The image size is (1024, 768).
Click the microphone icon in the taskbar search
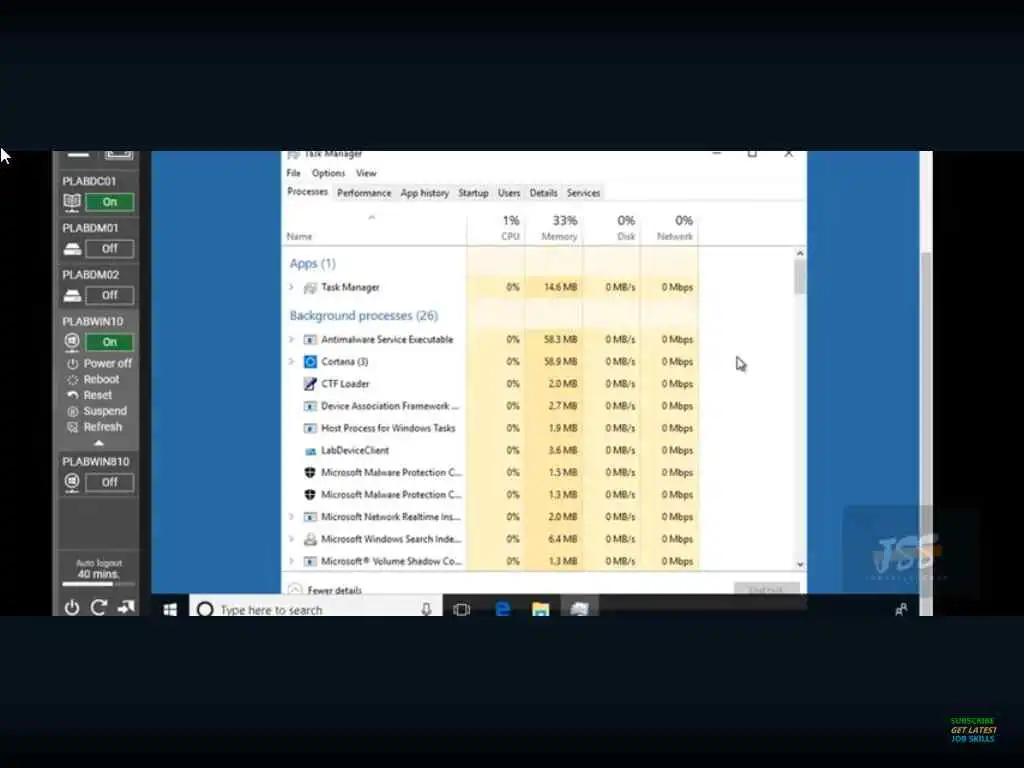click(426, 609)
